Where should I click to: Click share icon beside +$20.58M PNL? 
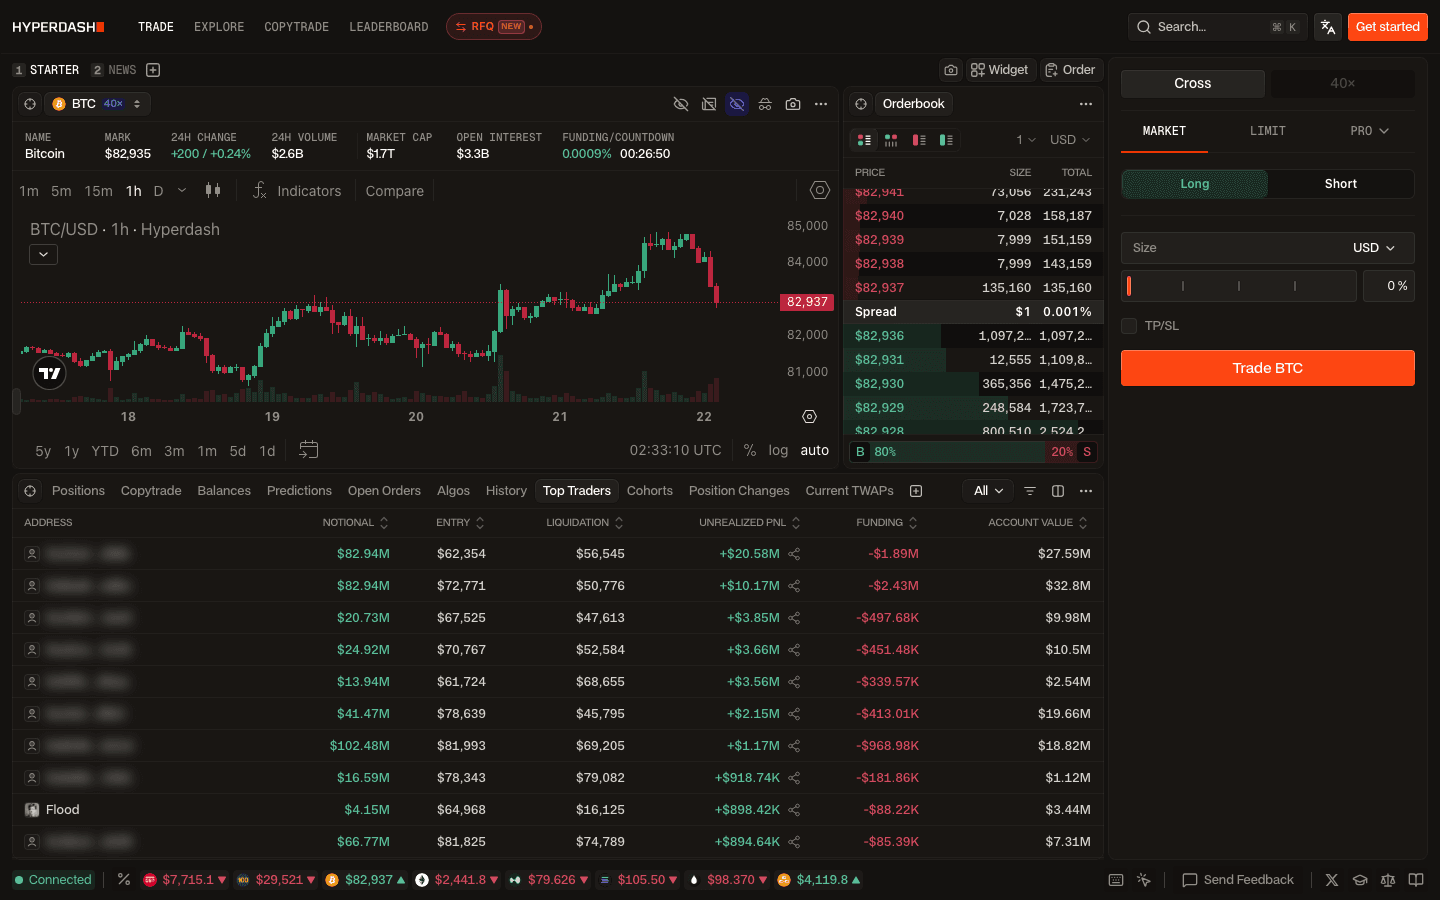pos(794,554)
